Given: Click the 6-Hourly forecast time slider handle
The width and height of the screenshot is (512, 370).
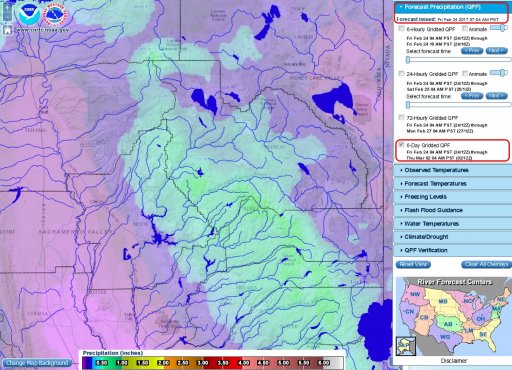Looking at the screenshot, I should tap(408, 60).
